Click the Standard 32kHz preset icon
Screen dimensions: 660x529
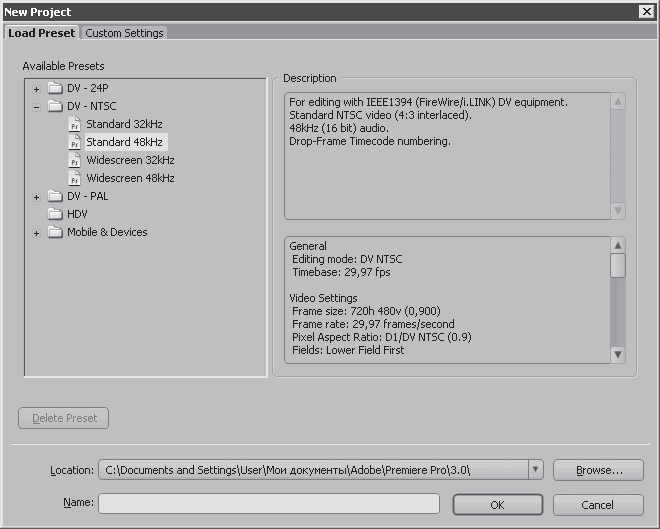(75, 124)
